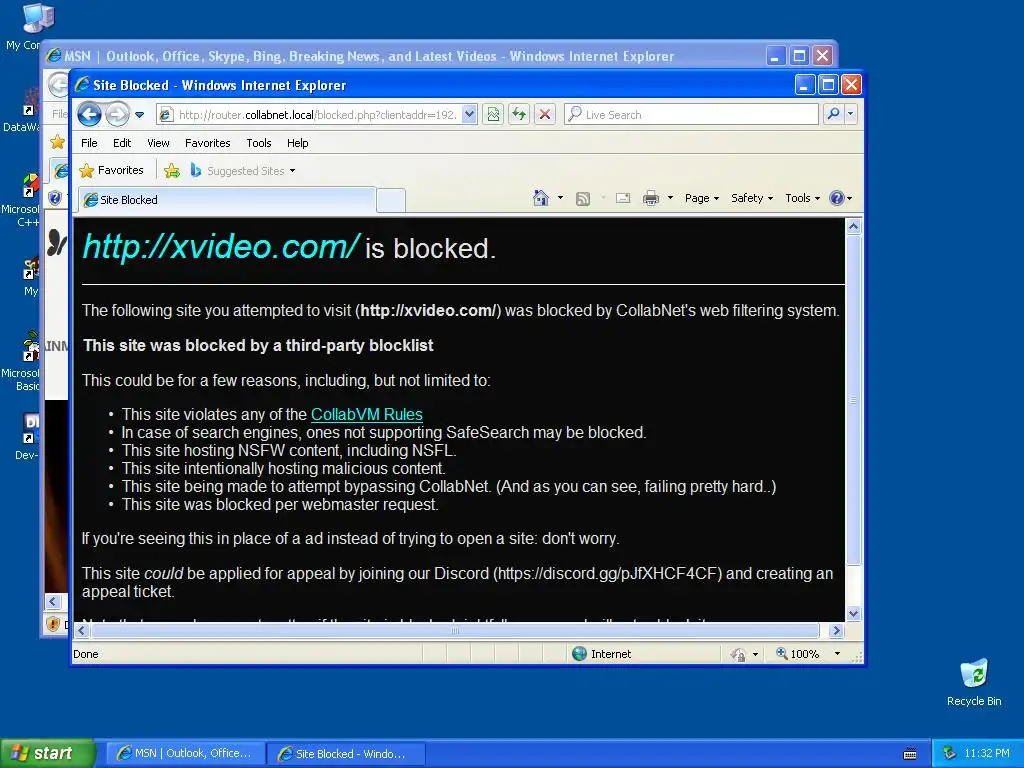Viewport: 1024px width, 768px height.
Task: Click the 100% zoom level button
Action: (x=797, y=654)
